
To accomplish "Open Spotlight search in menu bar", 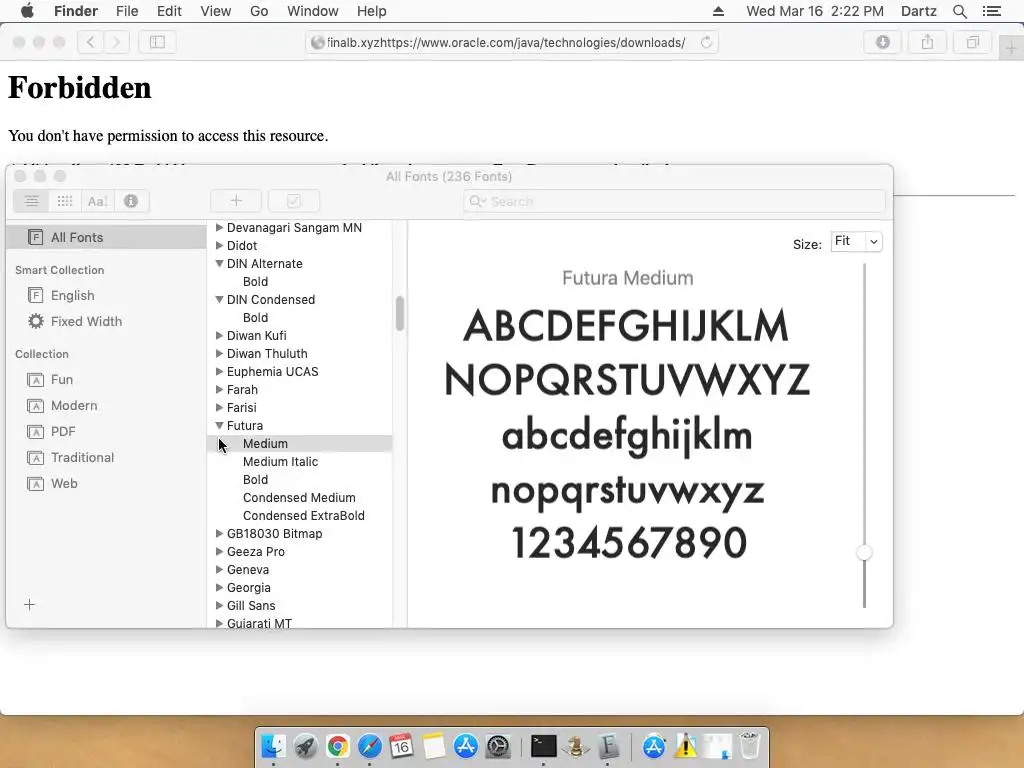I will pos(959,11).
